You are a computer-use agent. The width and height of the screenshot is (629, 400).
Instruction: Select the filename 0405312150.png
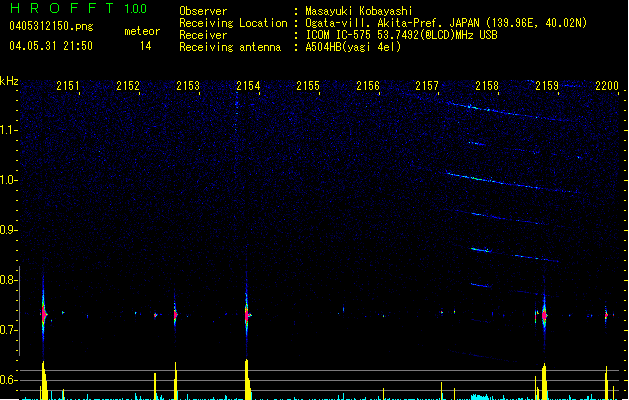click(51, 26)
